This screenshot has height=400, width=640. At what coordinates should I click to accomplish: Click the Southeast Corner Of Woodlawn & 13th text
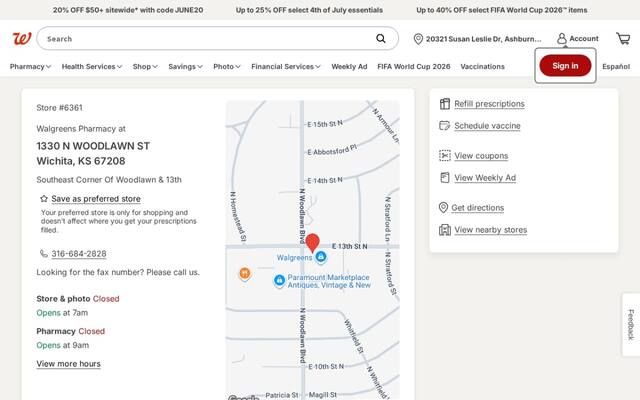(109, 180)
